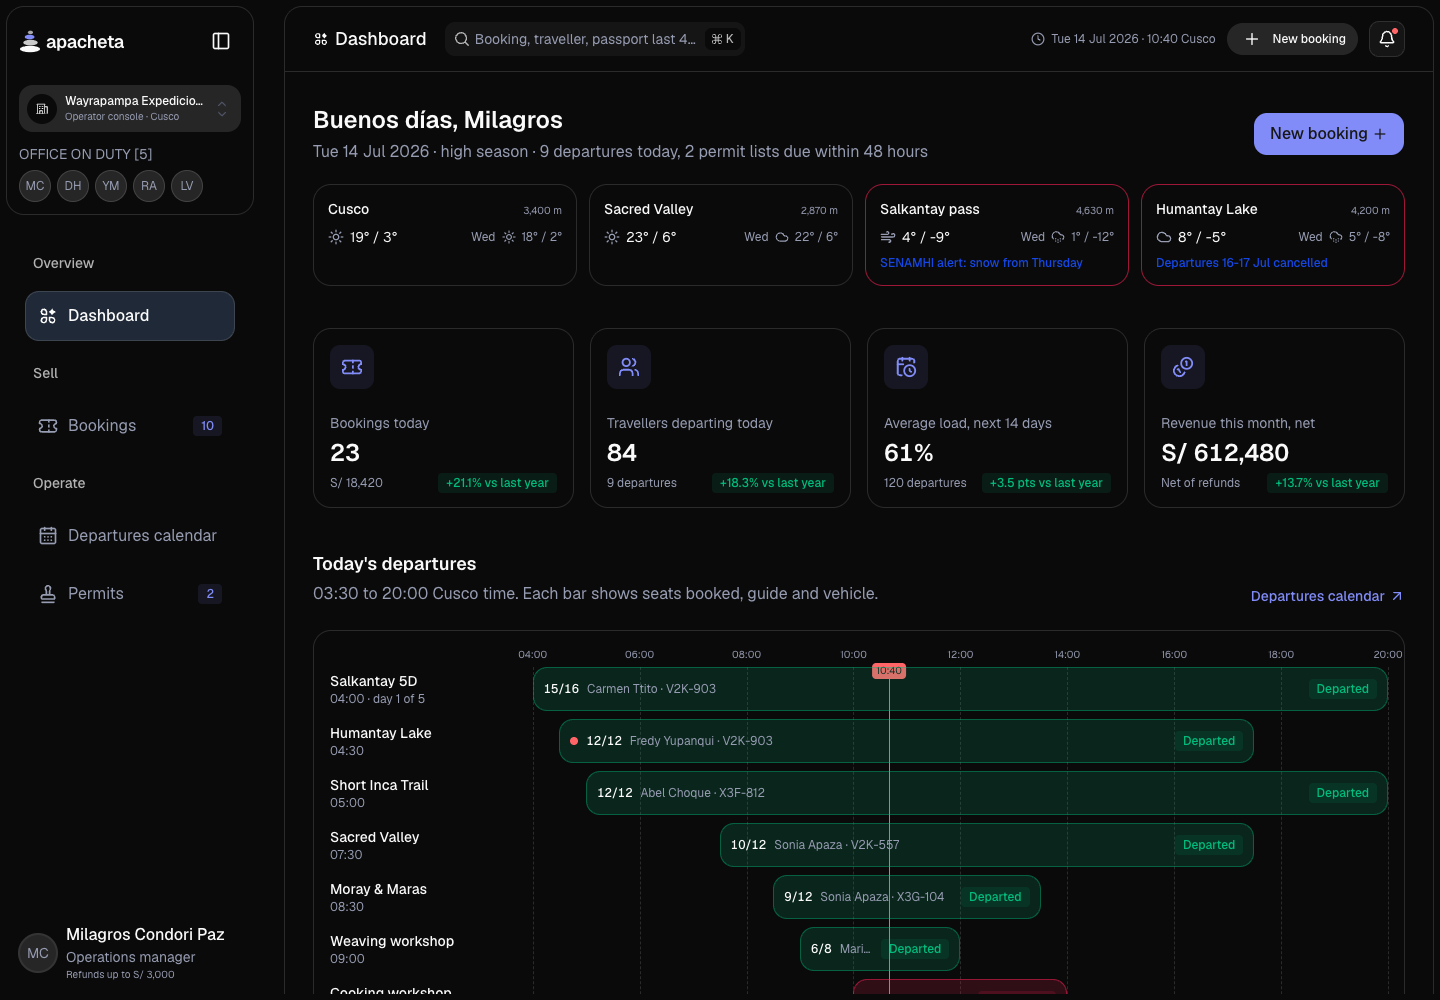Select the Dashboard sidebar item
Screen dimensions: 1440x1000
click(130, 316)
